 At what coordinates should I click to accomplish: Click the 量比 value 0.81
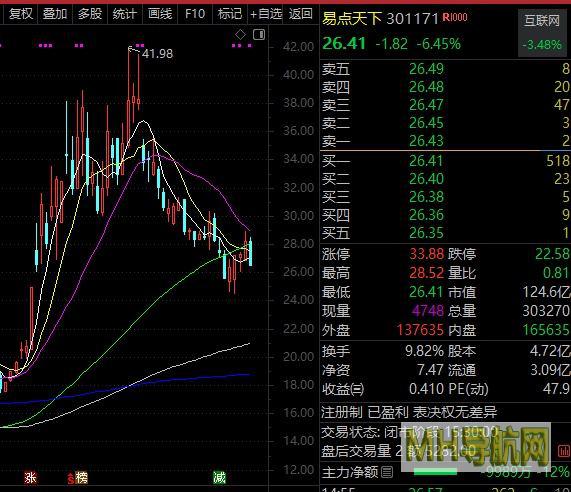[x=556, y=272]
